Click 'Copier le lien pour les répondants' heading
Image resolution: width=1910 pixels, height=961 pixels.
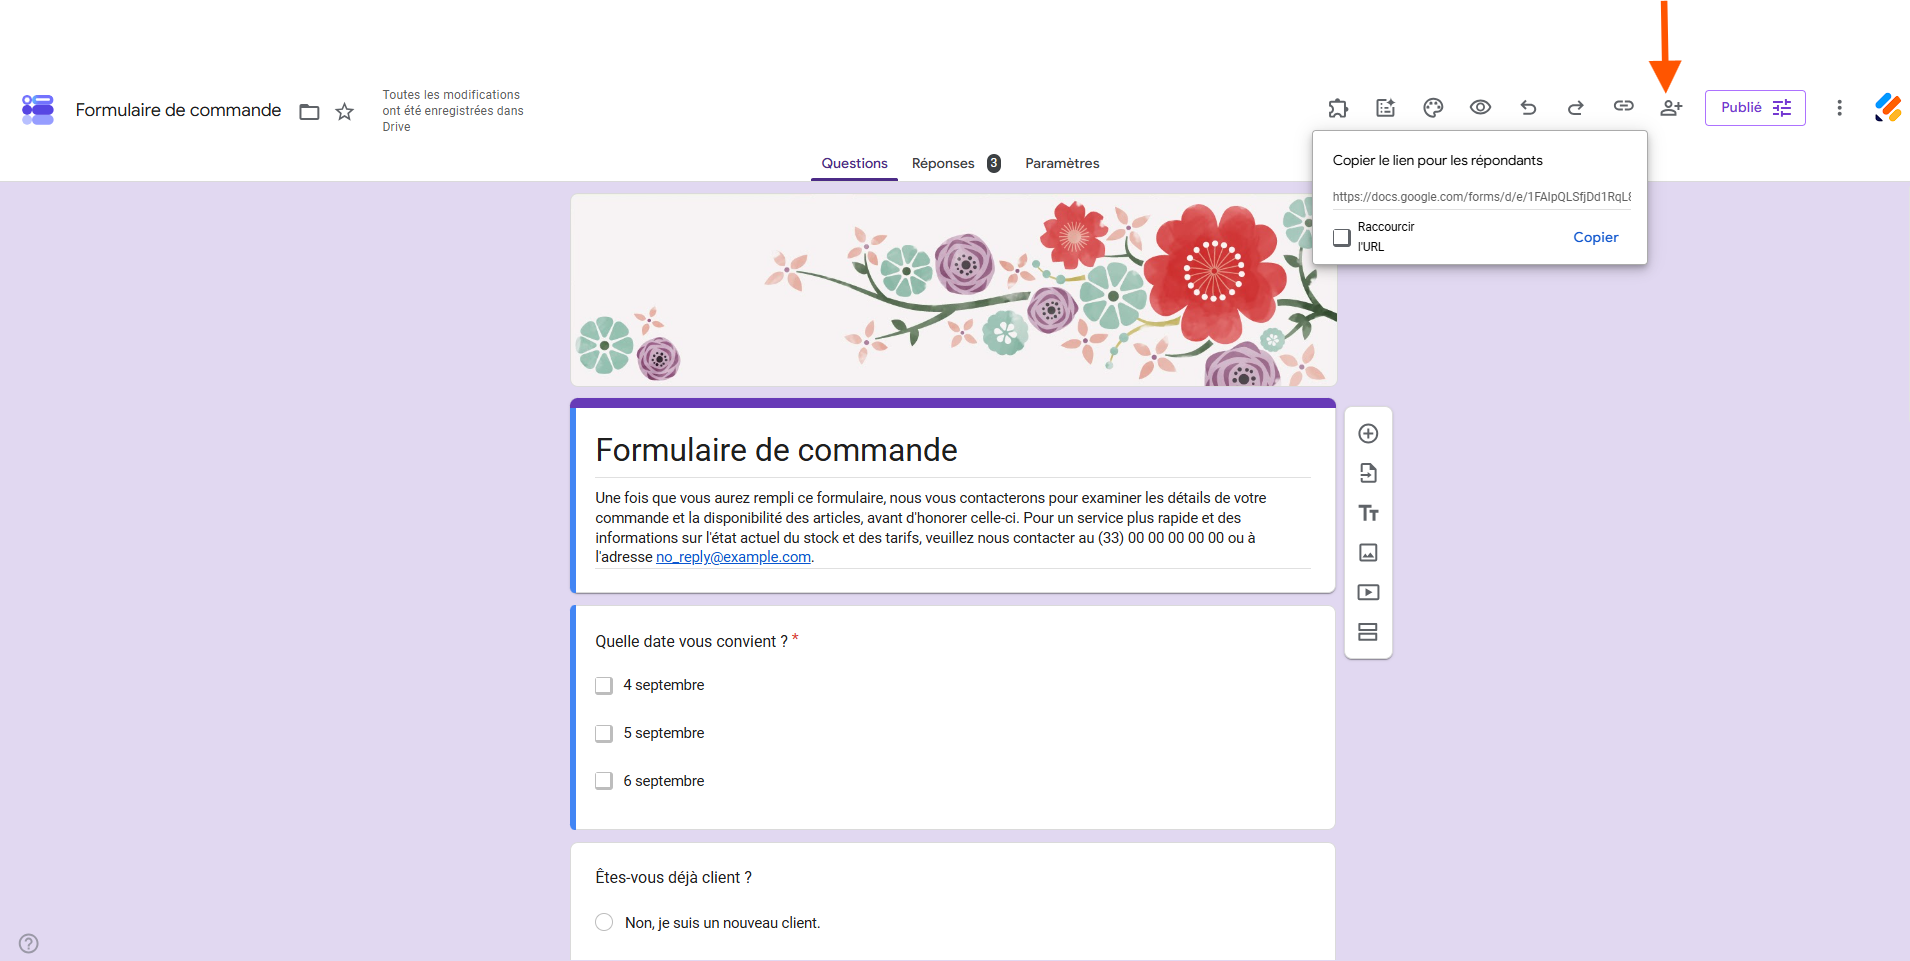[1437, 160]
